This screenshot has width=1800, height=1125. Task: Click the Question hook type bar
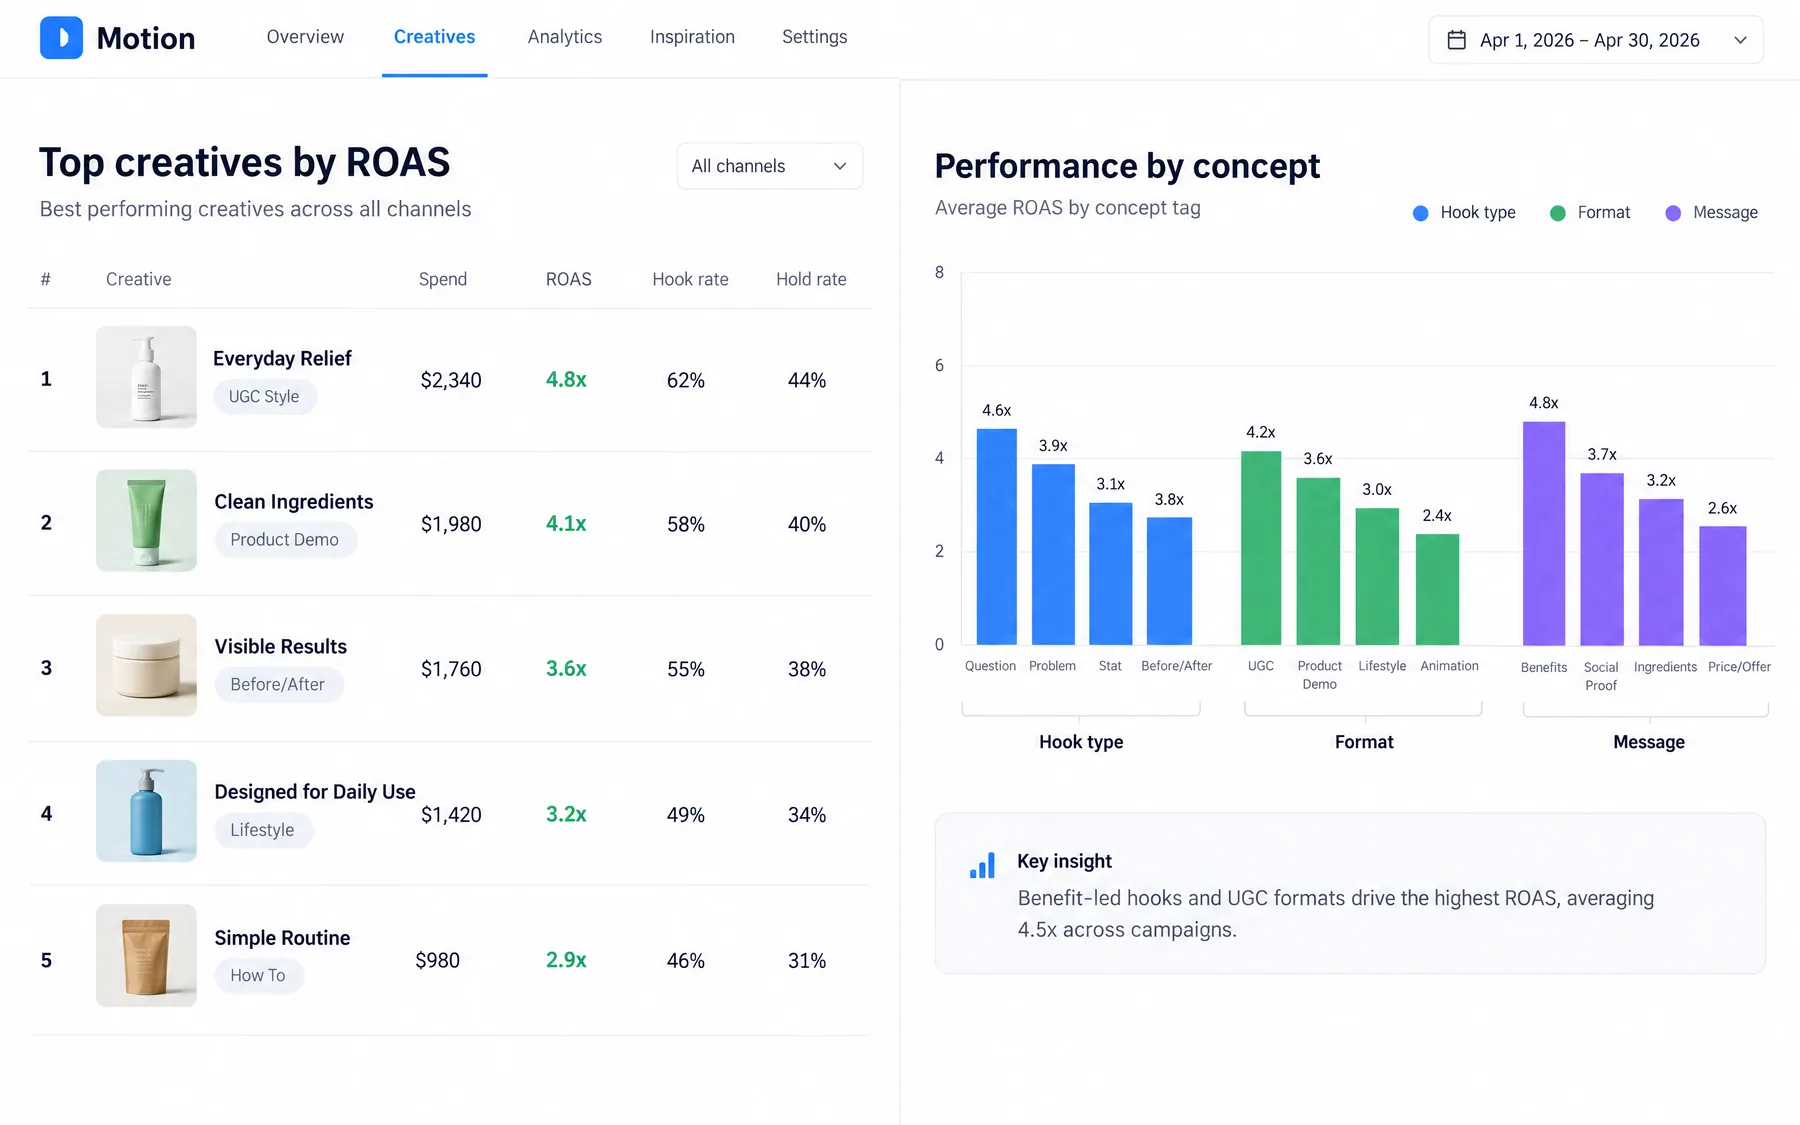(x=997, y=537)
